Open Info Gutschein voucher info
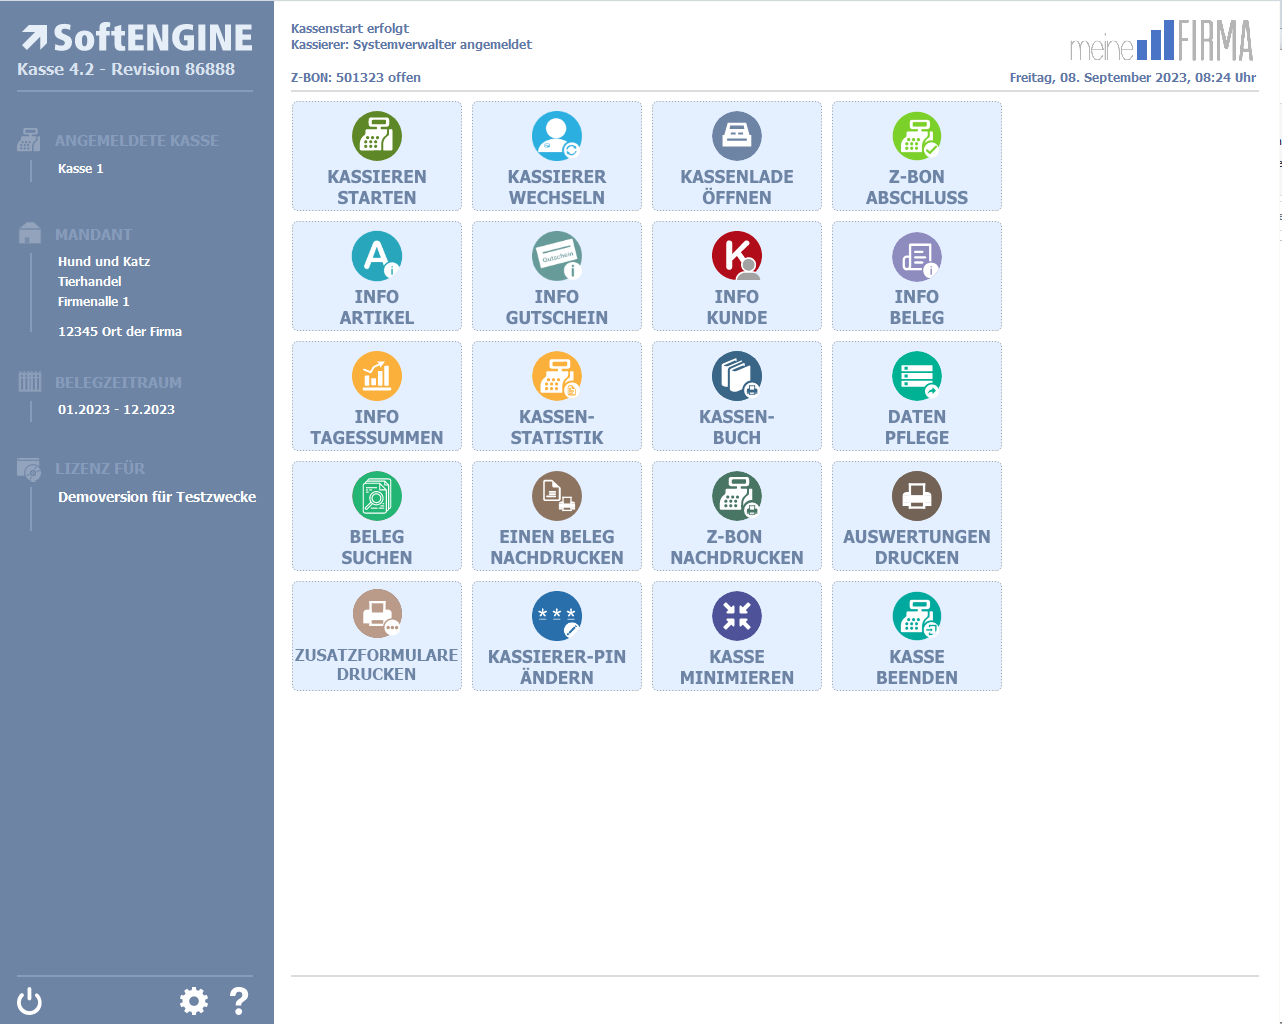Screen dimensions: 1282x1024 (557, 276)
